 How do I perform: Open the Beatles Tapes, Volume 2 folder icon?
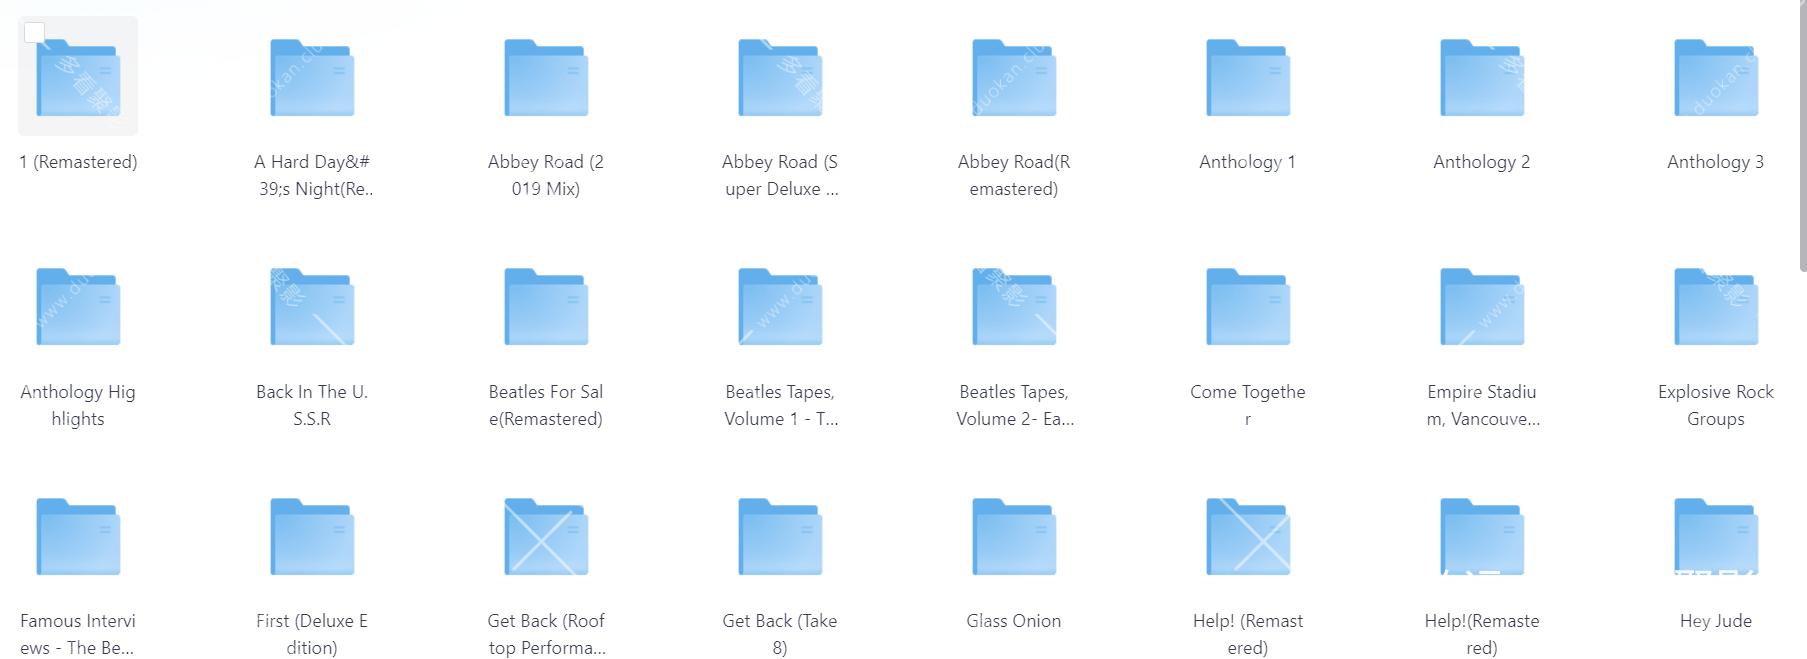1014,306
